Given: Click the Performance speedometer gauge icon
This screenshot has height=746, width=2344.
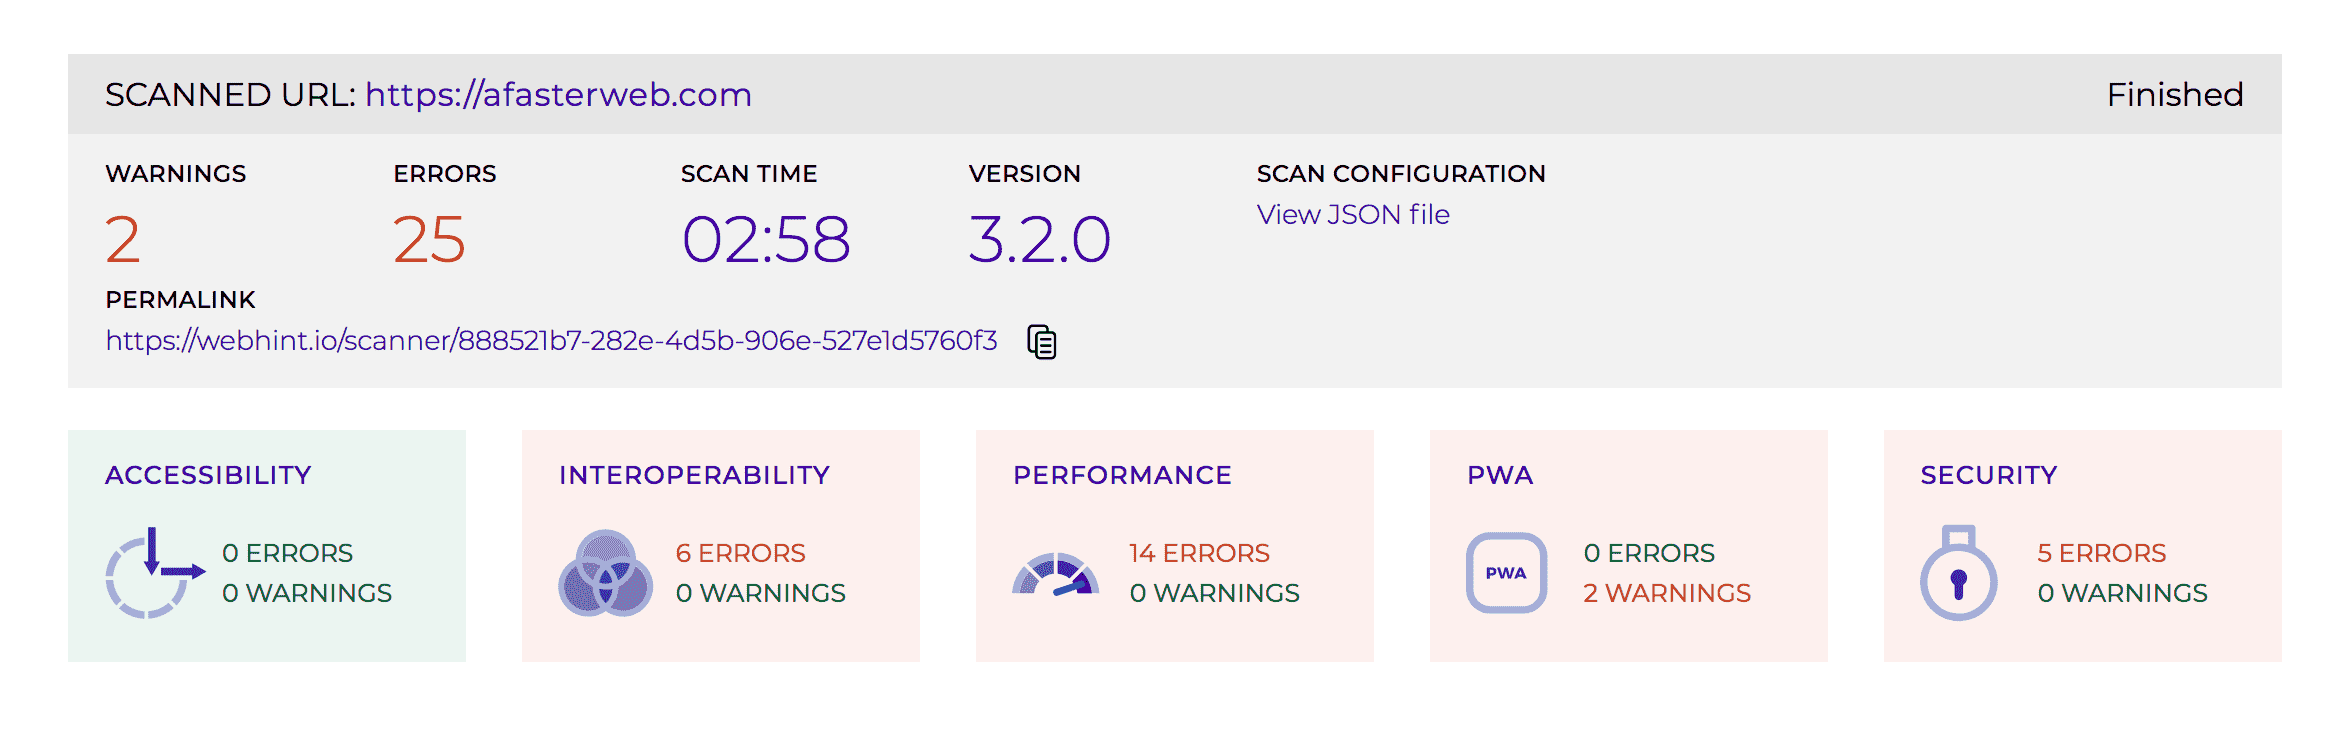Looking at the screenshot, I should point(1055,575).
